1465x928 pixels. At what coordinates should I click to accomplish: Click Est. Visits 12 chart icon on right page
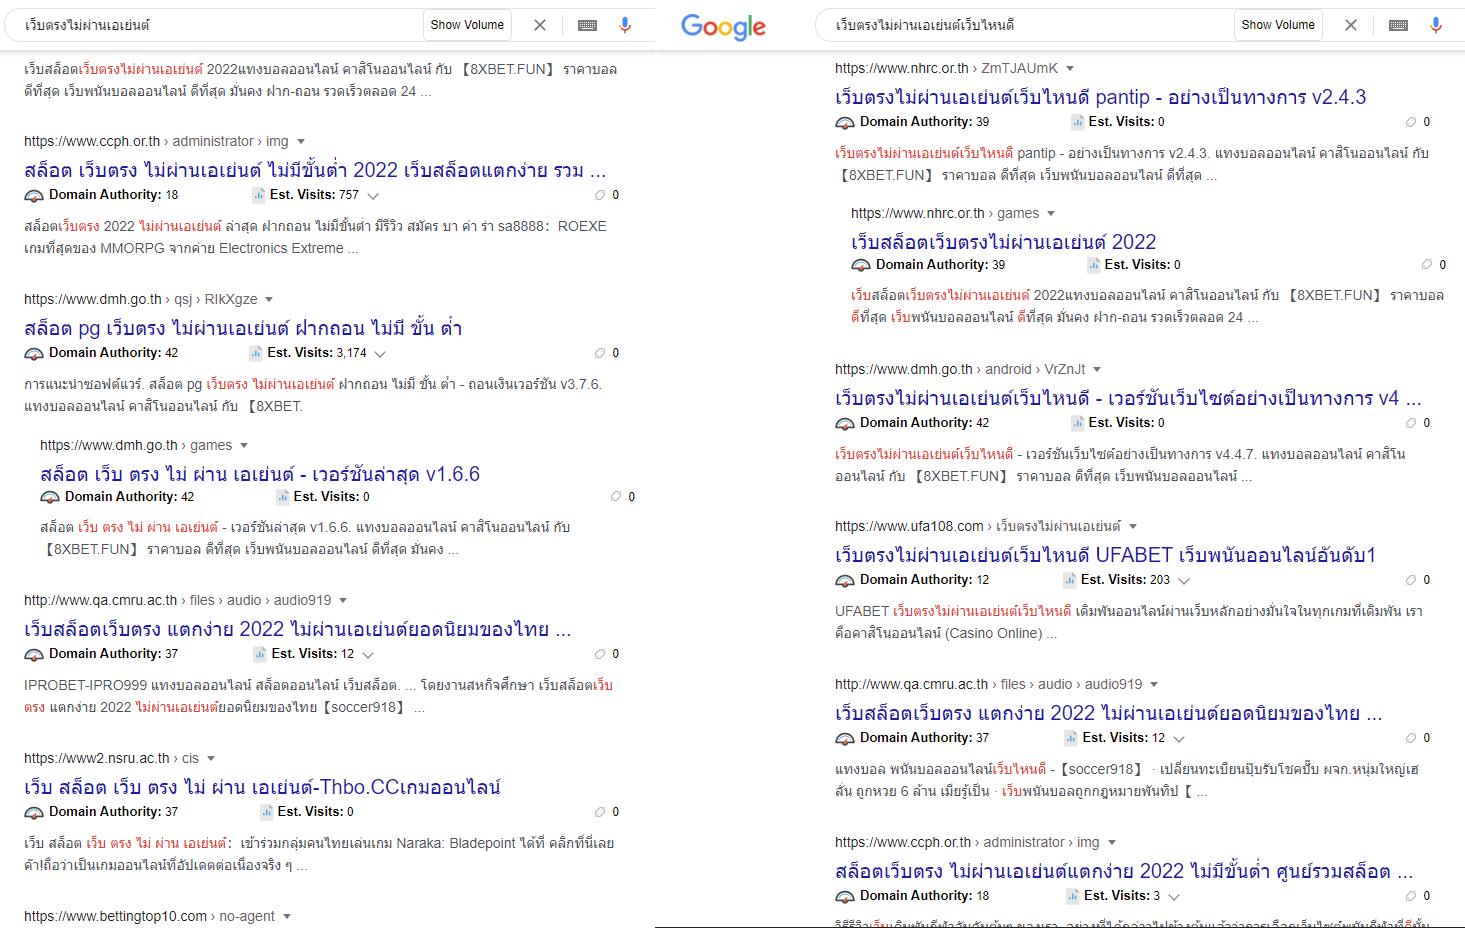[x=1072, y=738]
